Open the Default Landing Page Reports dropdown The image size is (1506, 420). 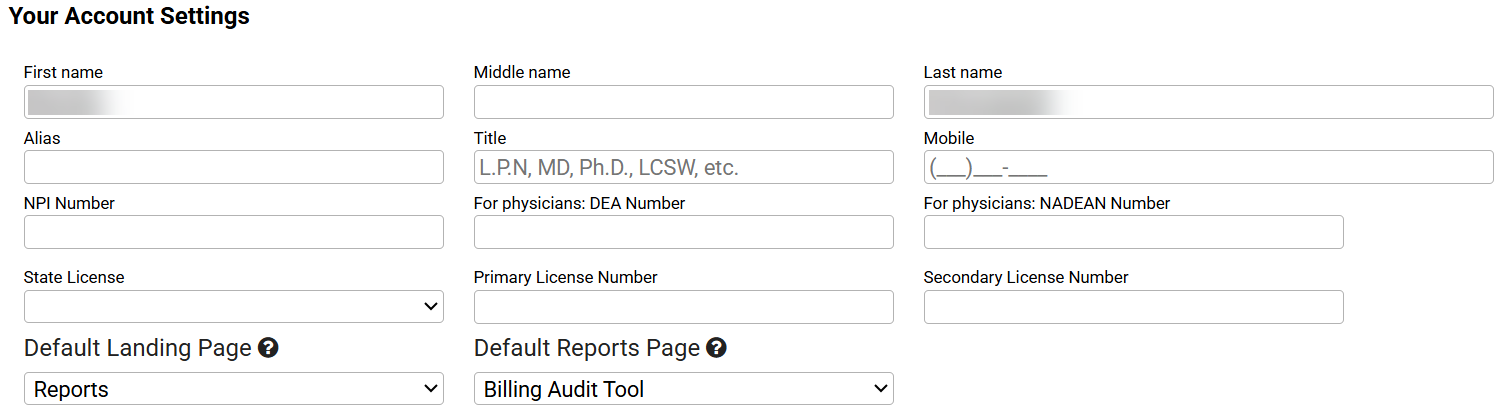click(x=234, y=389)
